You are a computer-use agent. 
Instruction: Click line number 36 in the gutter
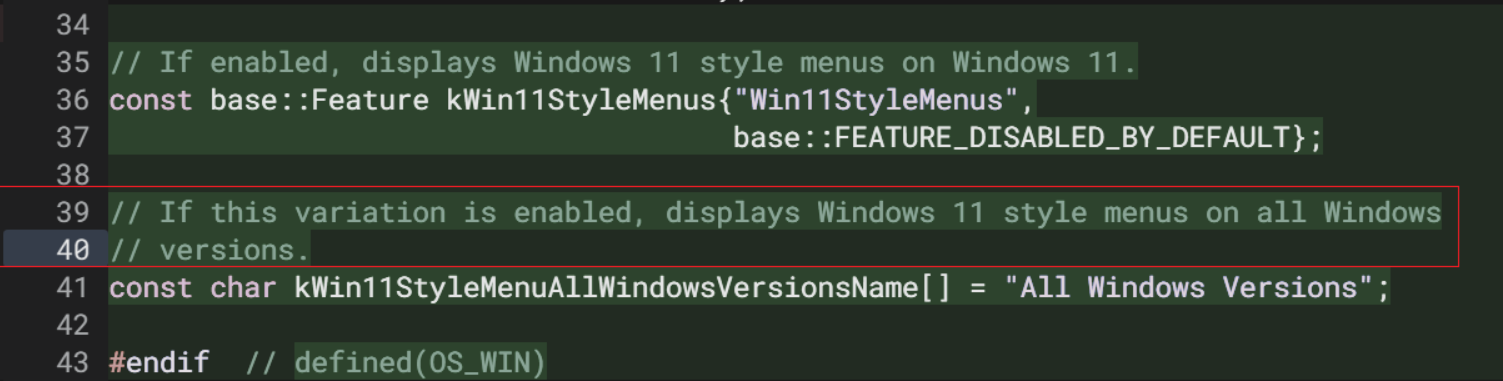click(x=73, y=100)
